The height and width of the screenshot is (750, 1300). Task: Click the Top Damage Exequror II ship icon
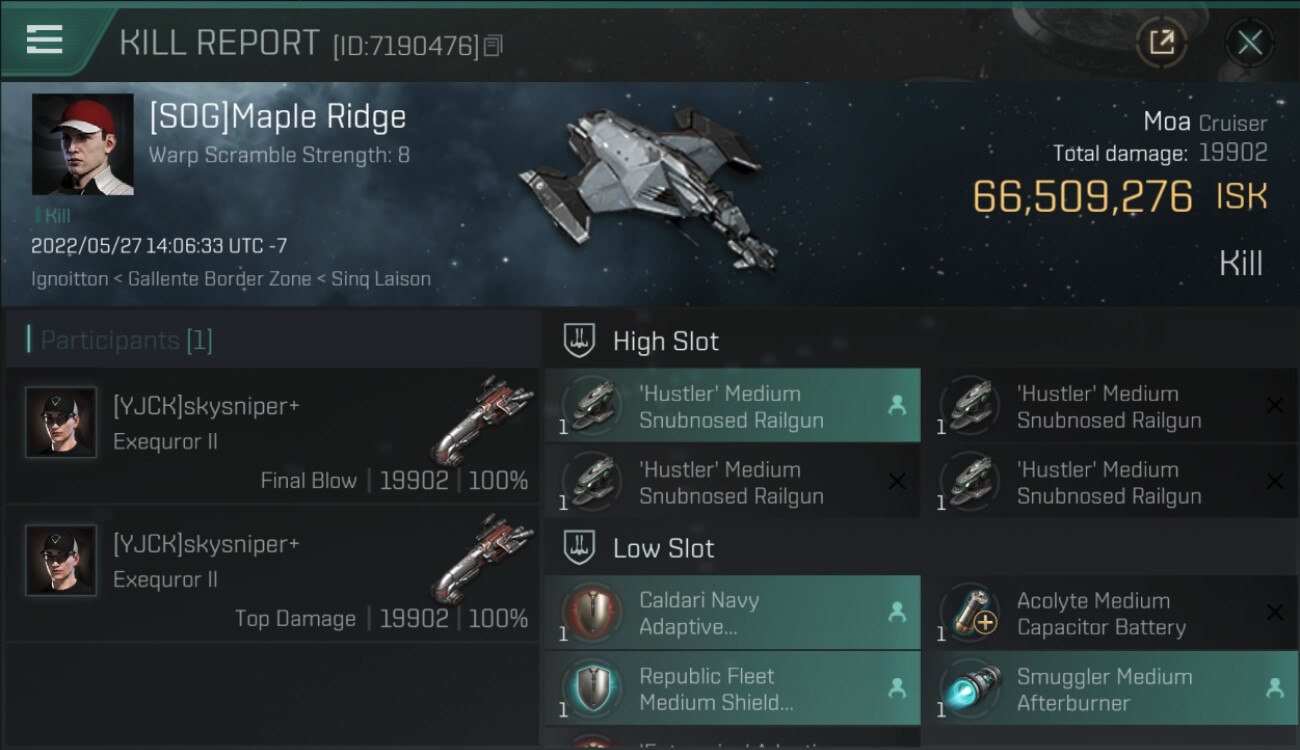coord(483,558)
